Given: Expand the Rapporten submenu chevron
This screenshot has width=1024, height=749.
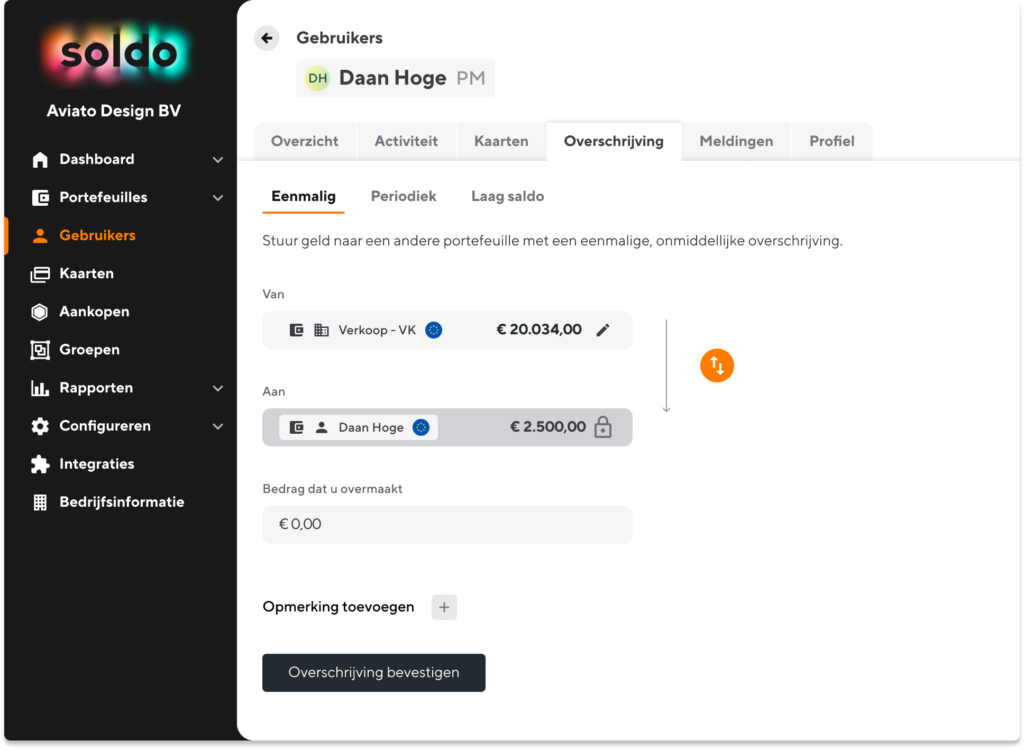Looking at the screenshot, I should [x=217, y=388].
